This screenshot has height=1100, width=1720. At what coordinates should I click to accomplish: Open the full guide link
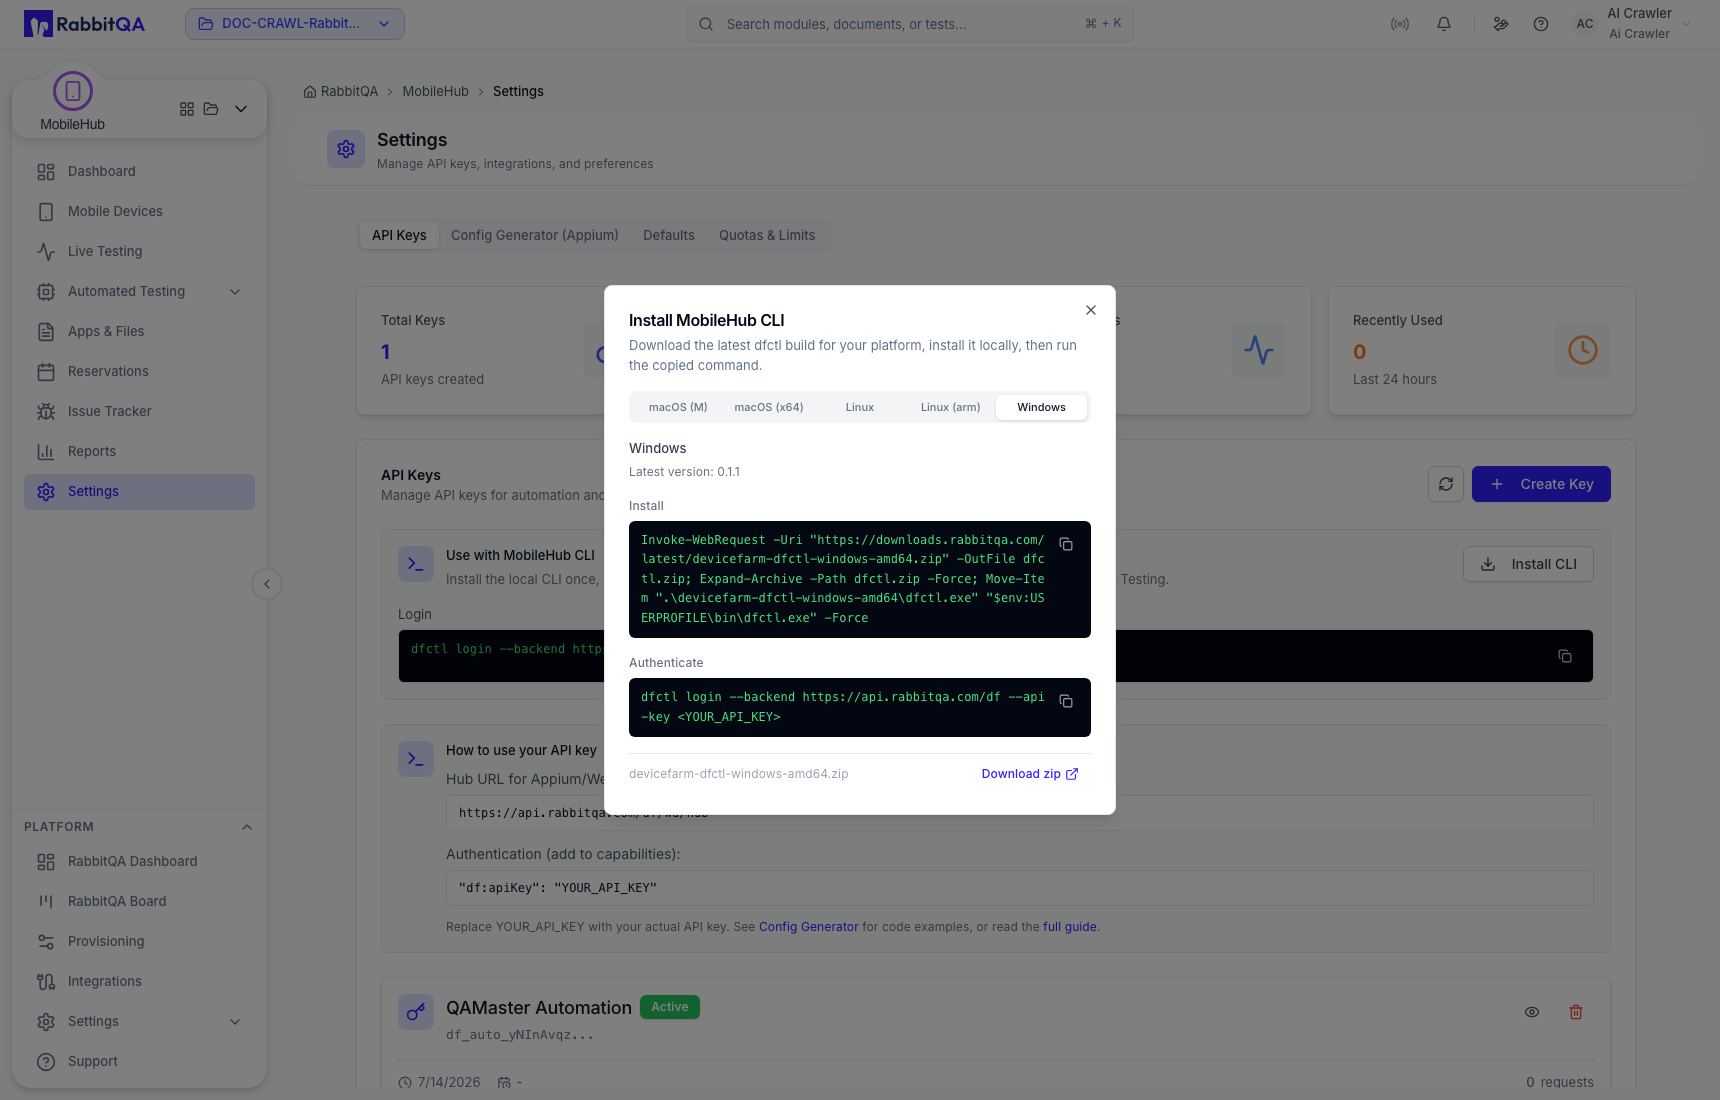[x=1070, y=927]
